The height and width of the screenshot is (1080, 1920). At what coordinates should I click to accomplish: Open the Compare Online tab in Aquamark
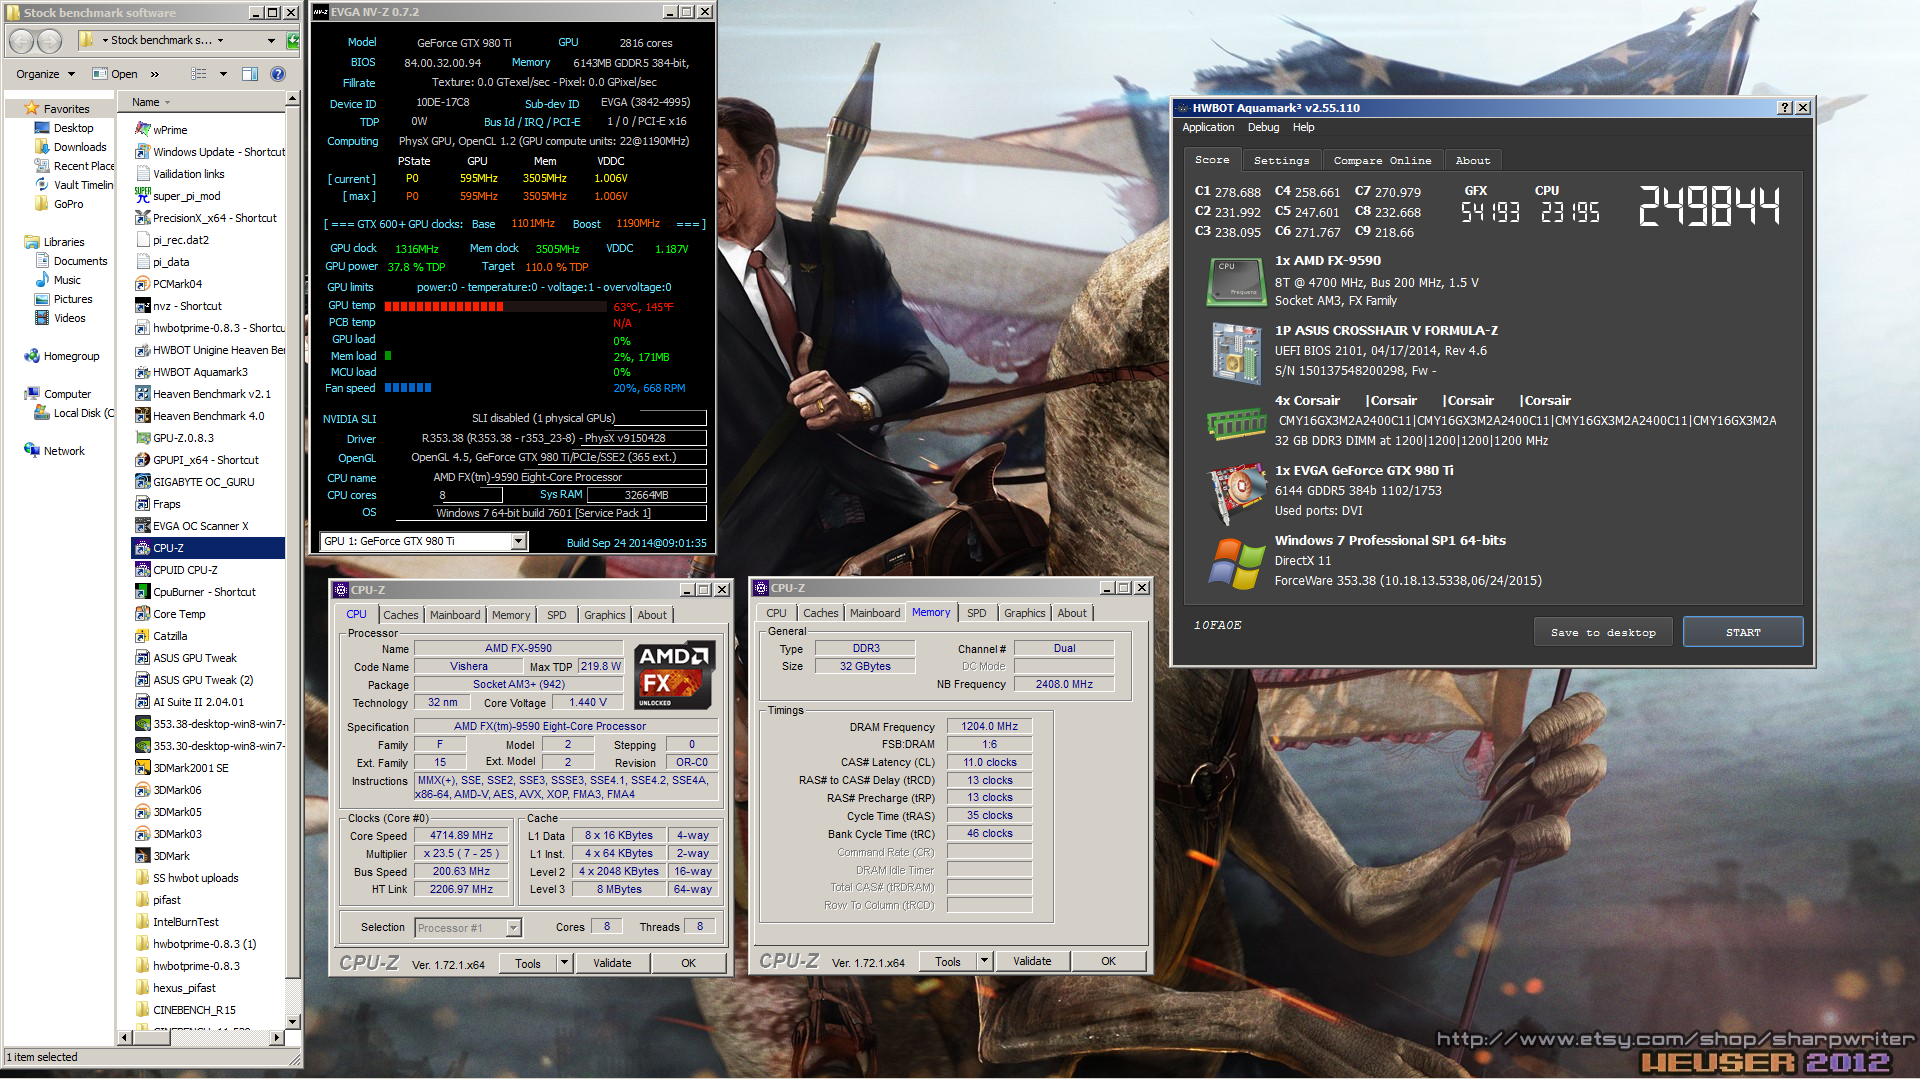click(1382, 160)
